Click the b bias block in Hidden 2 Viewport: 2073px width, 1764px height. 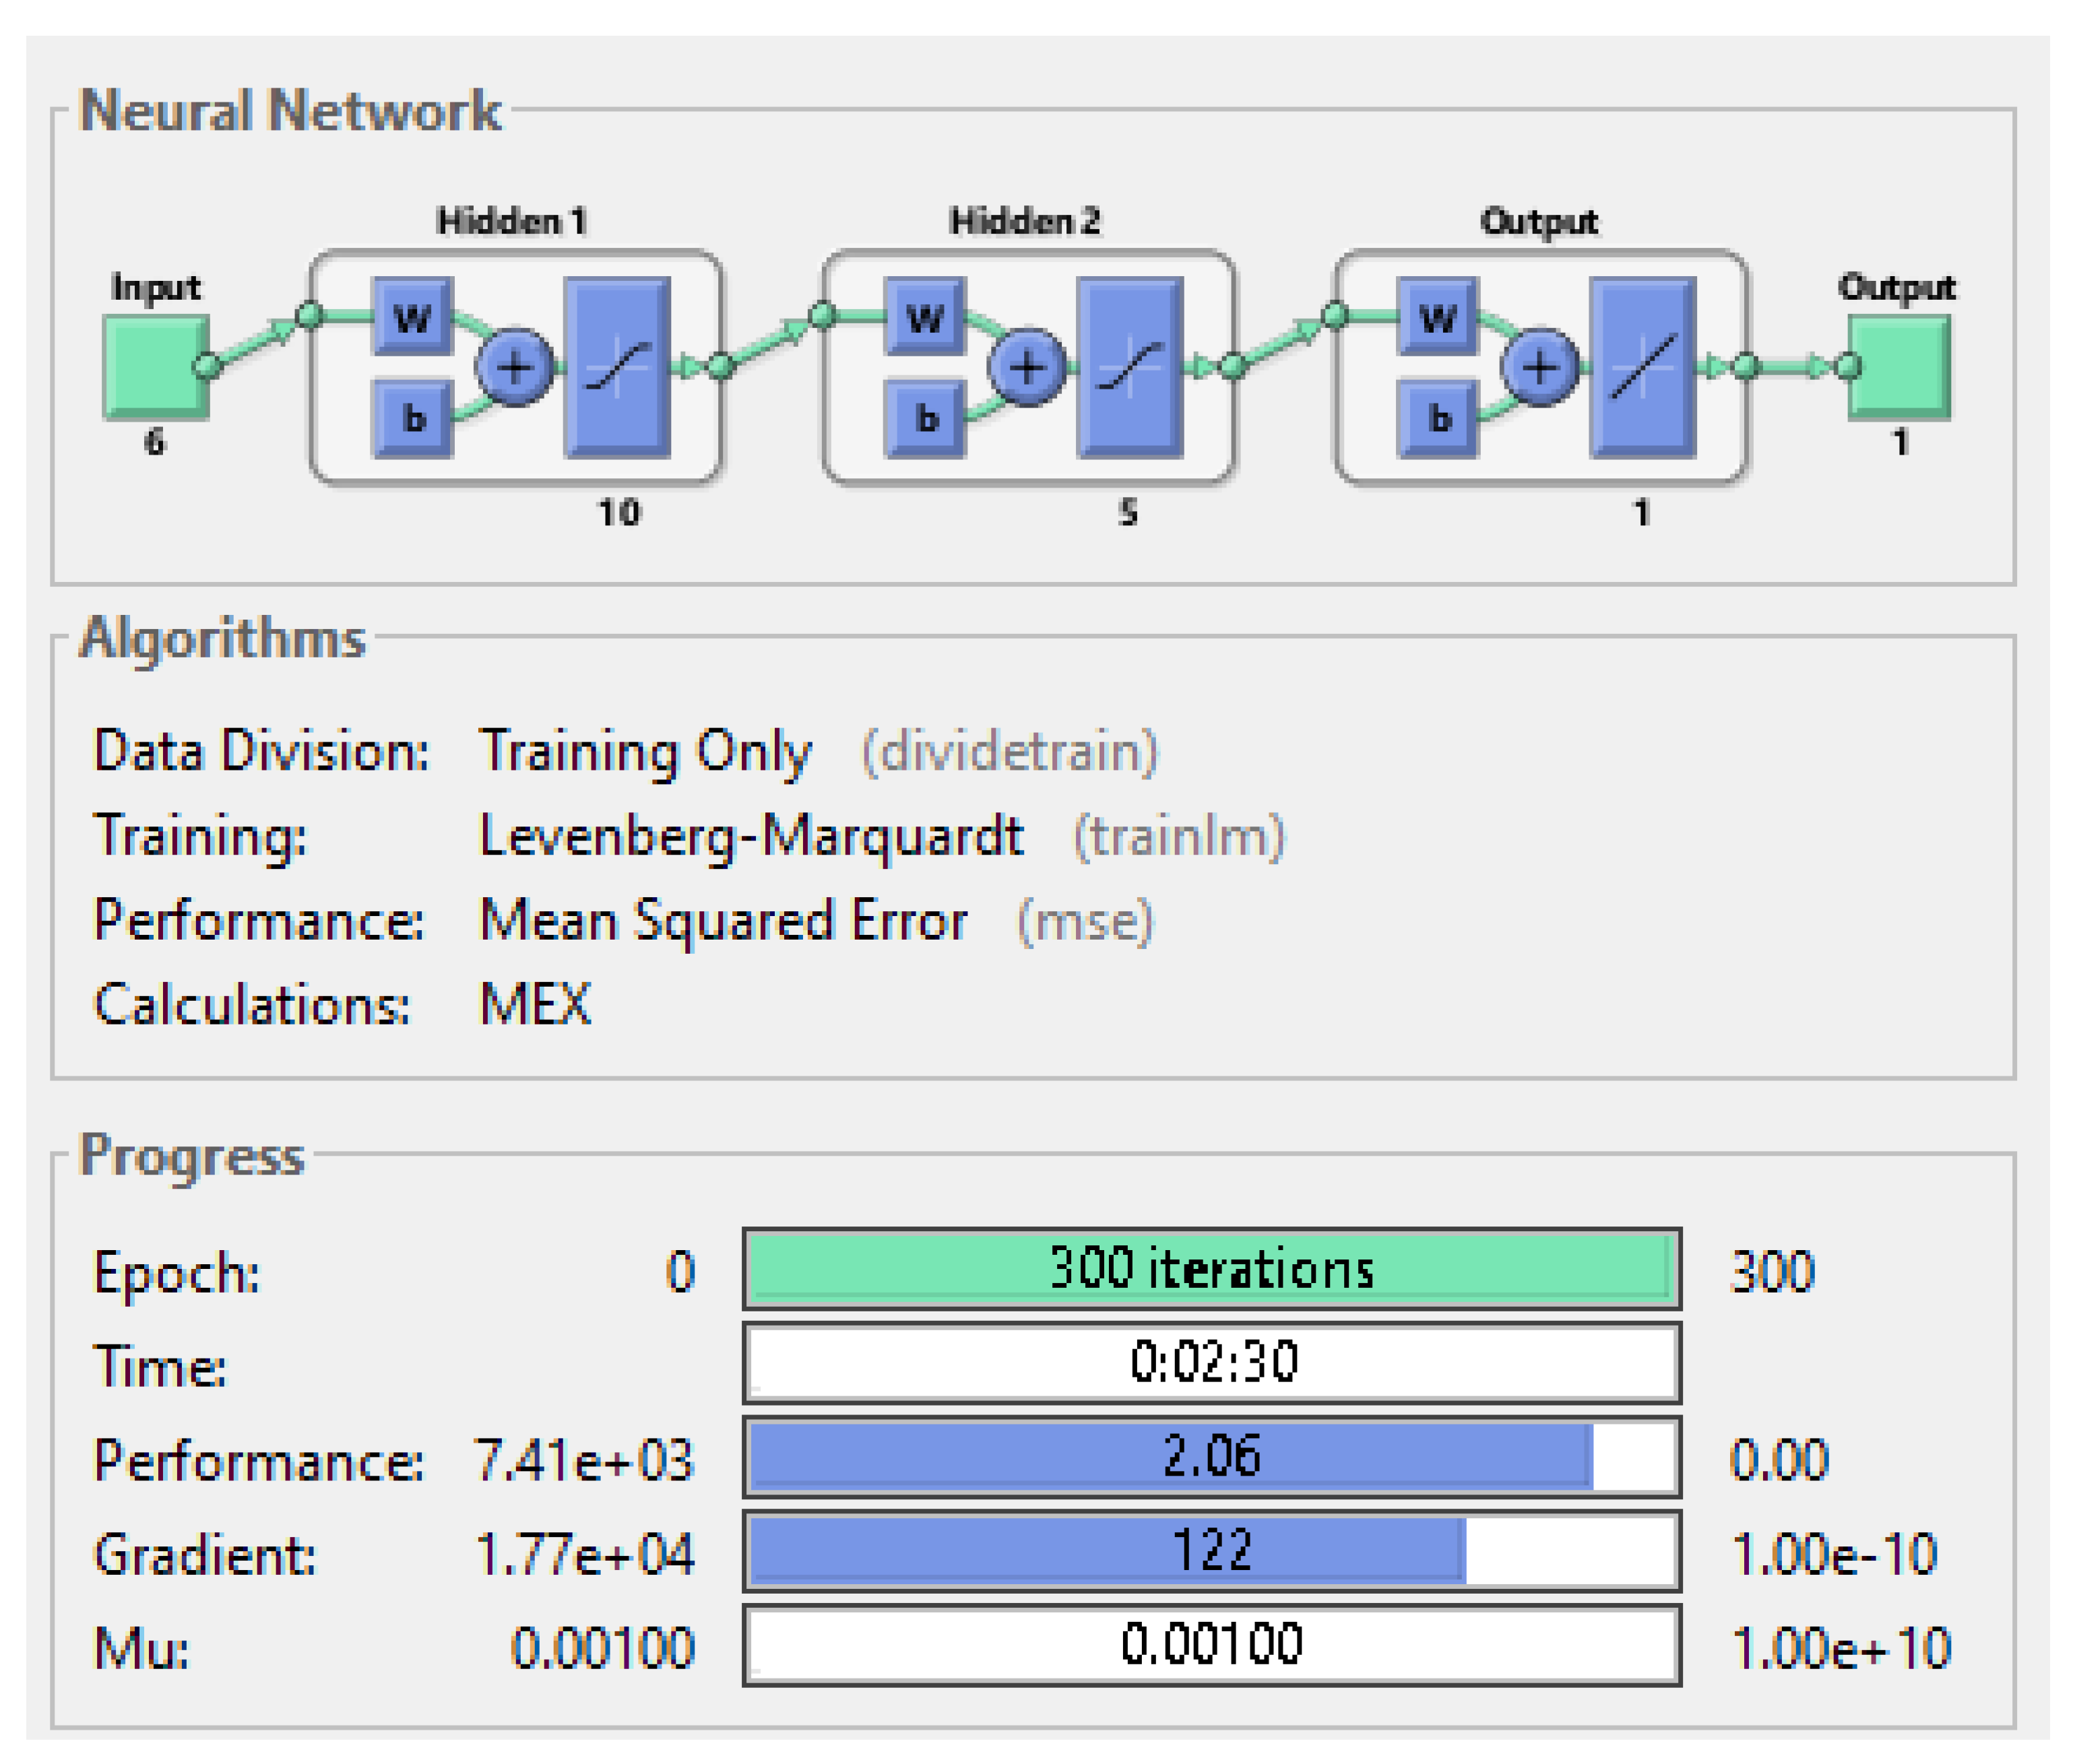(925, 418)
